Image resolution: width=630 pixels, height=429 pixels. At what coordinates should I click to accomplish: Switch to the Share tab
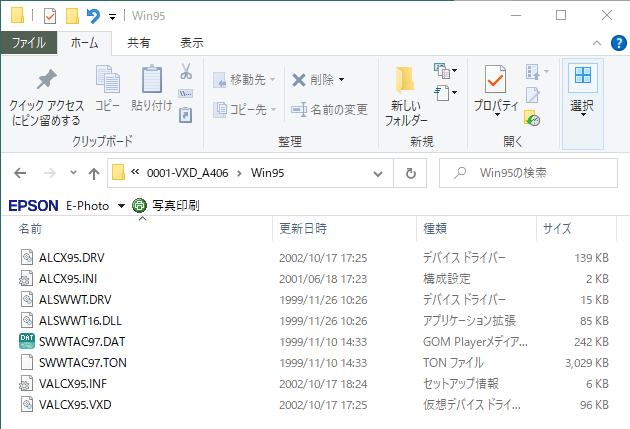[x=139, y=43]
